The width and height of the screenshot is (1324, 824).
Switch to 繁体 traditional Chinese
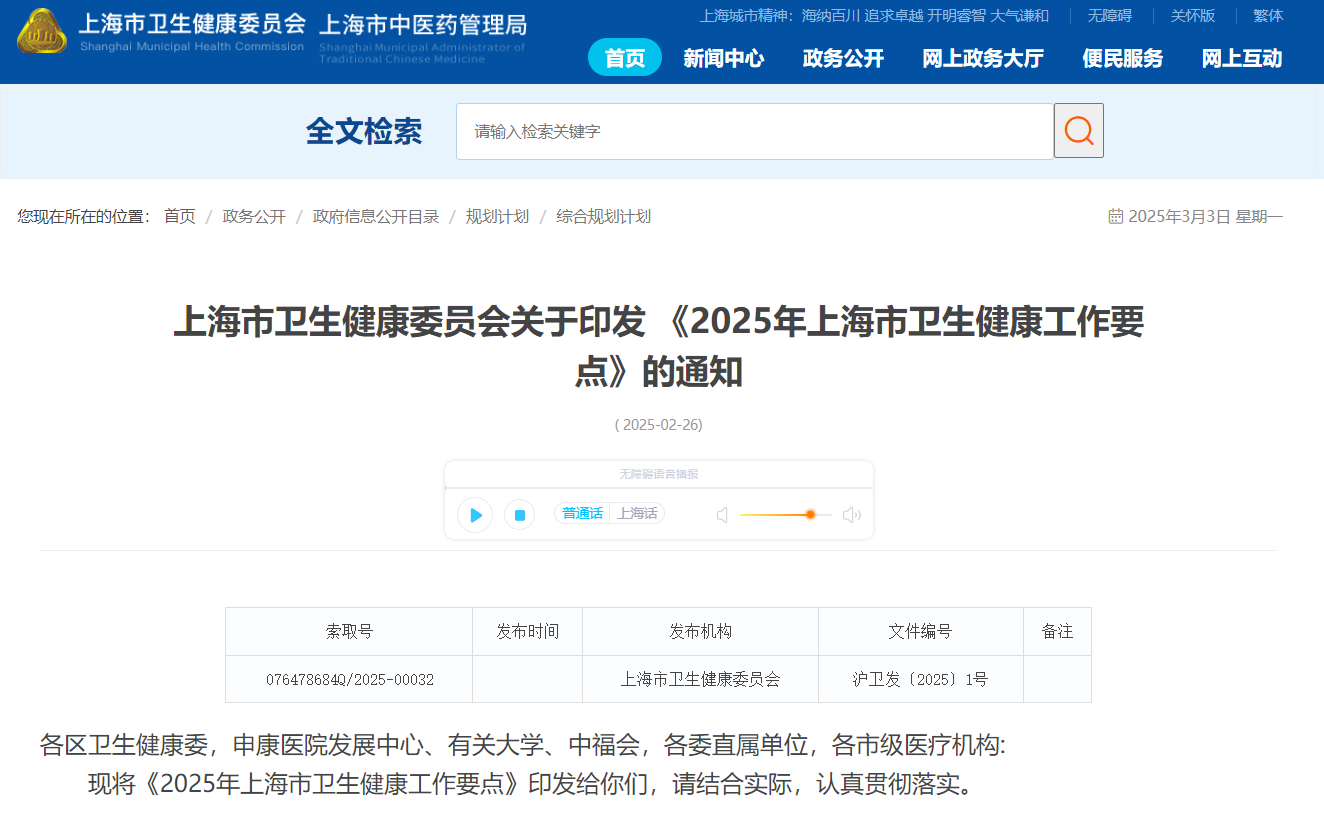tap(1268, 15)
